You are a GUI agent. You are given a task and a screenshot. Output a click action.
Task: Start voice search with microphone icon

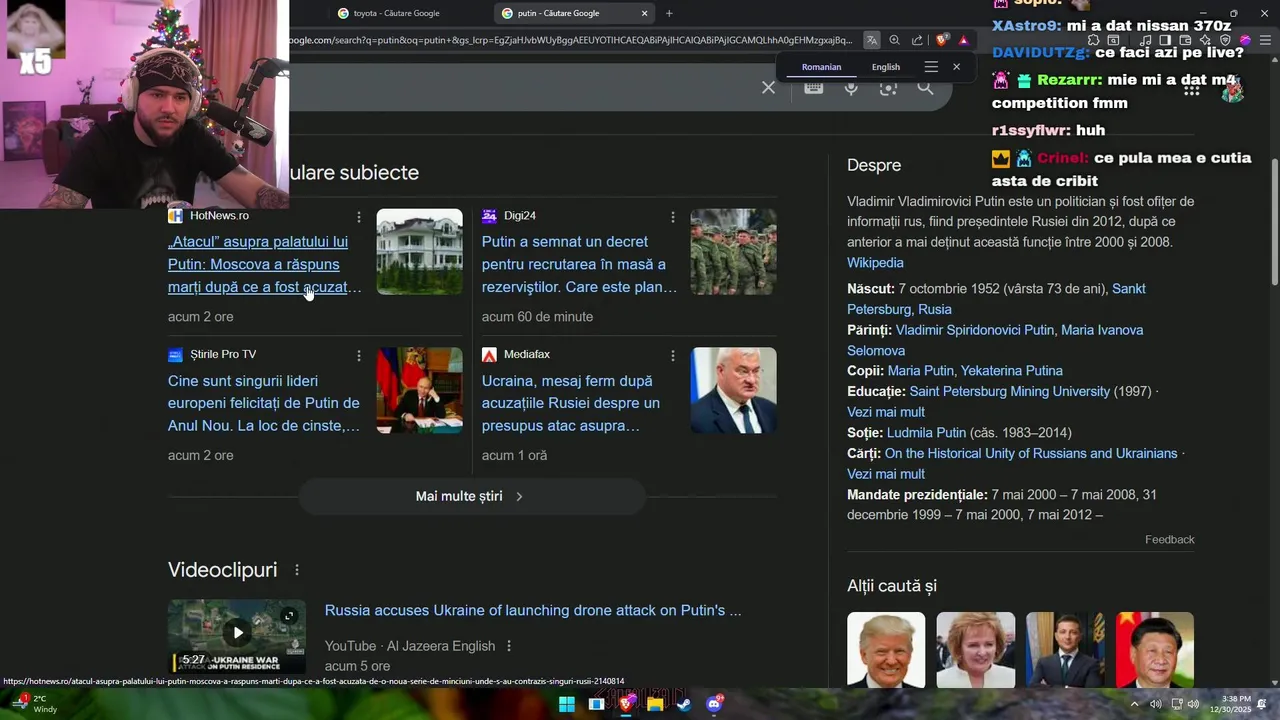pyautogui.click(x=851, y=88)
